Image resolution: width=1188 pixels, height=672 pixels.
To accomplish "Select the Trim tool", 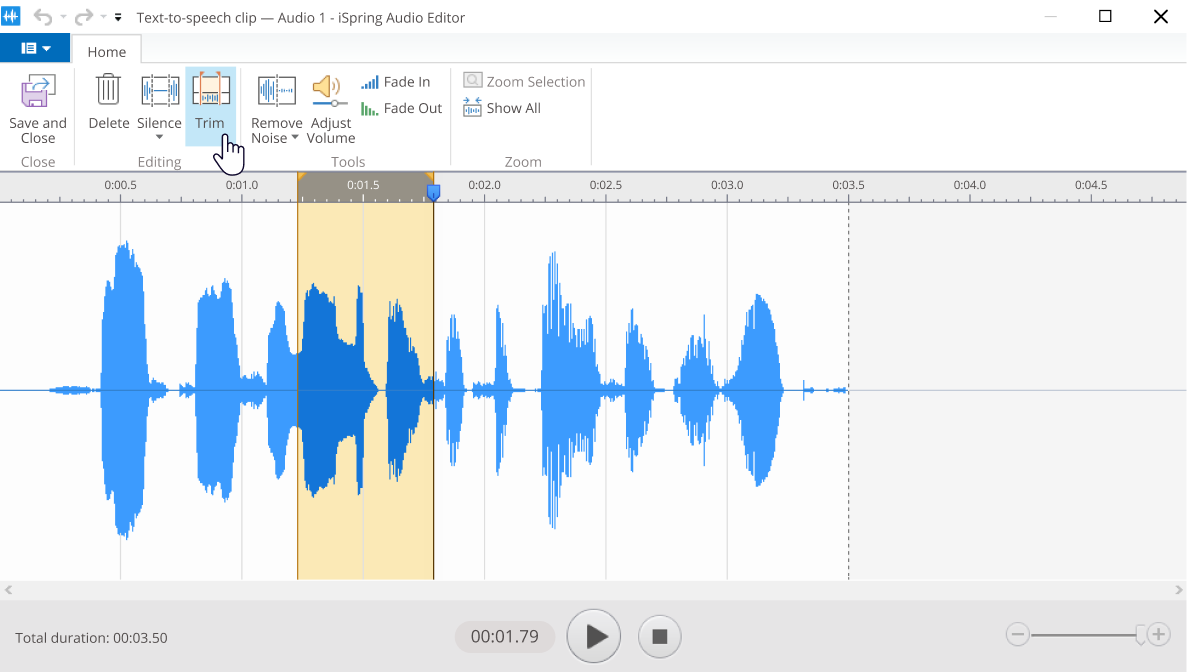I will [210, 105].
